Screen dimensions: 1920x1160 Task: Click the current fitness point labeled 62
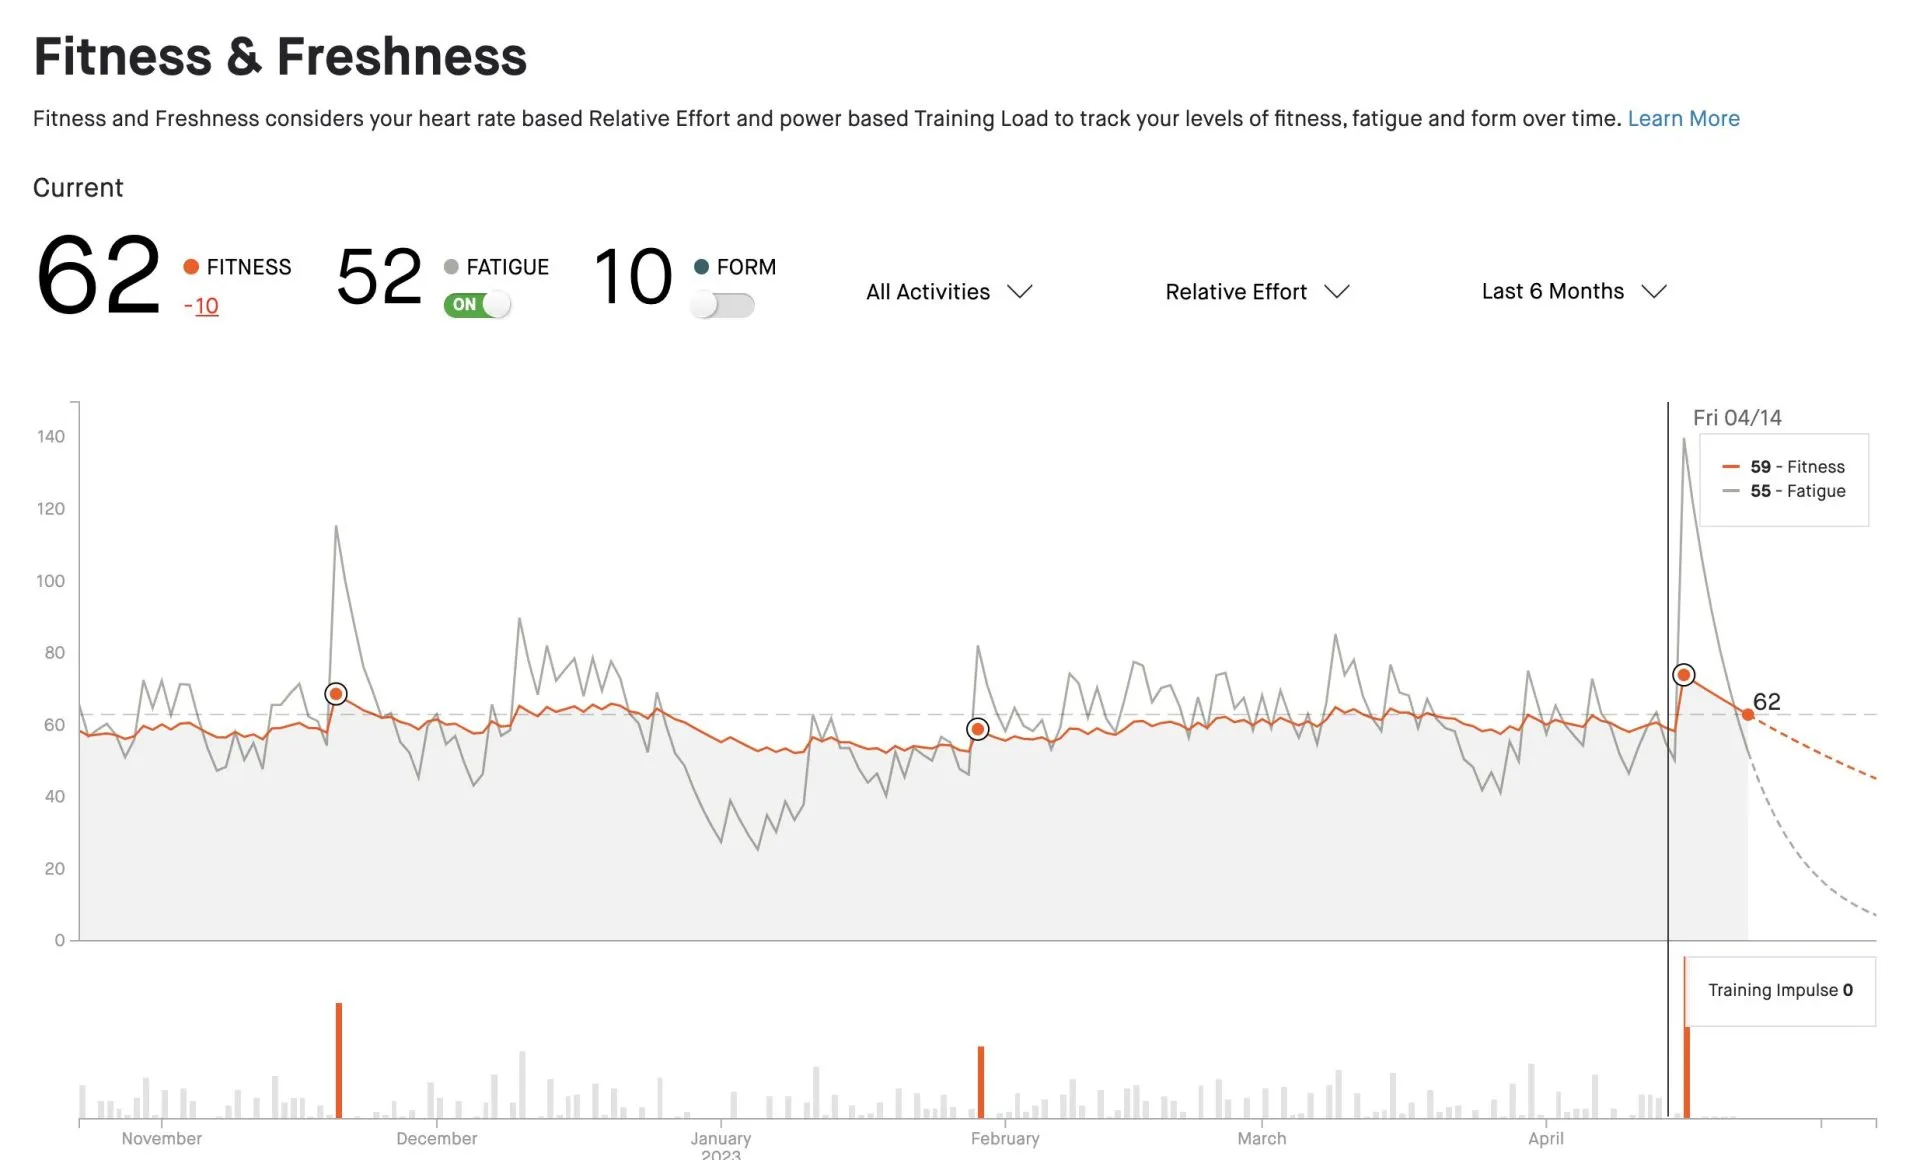(1748, 714)
